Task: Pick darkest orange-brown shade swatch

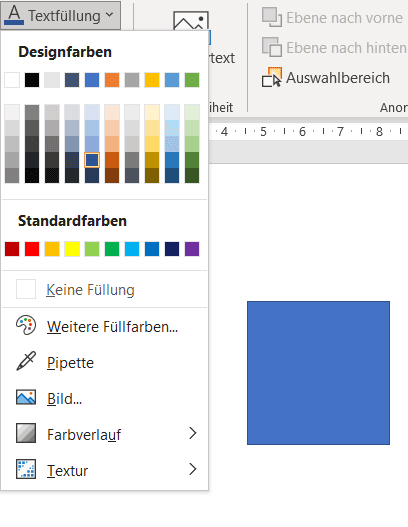Action: pyautogui.click(x=112, y=175)
